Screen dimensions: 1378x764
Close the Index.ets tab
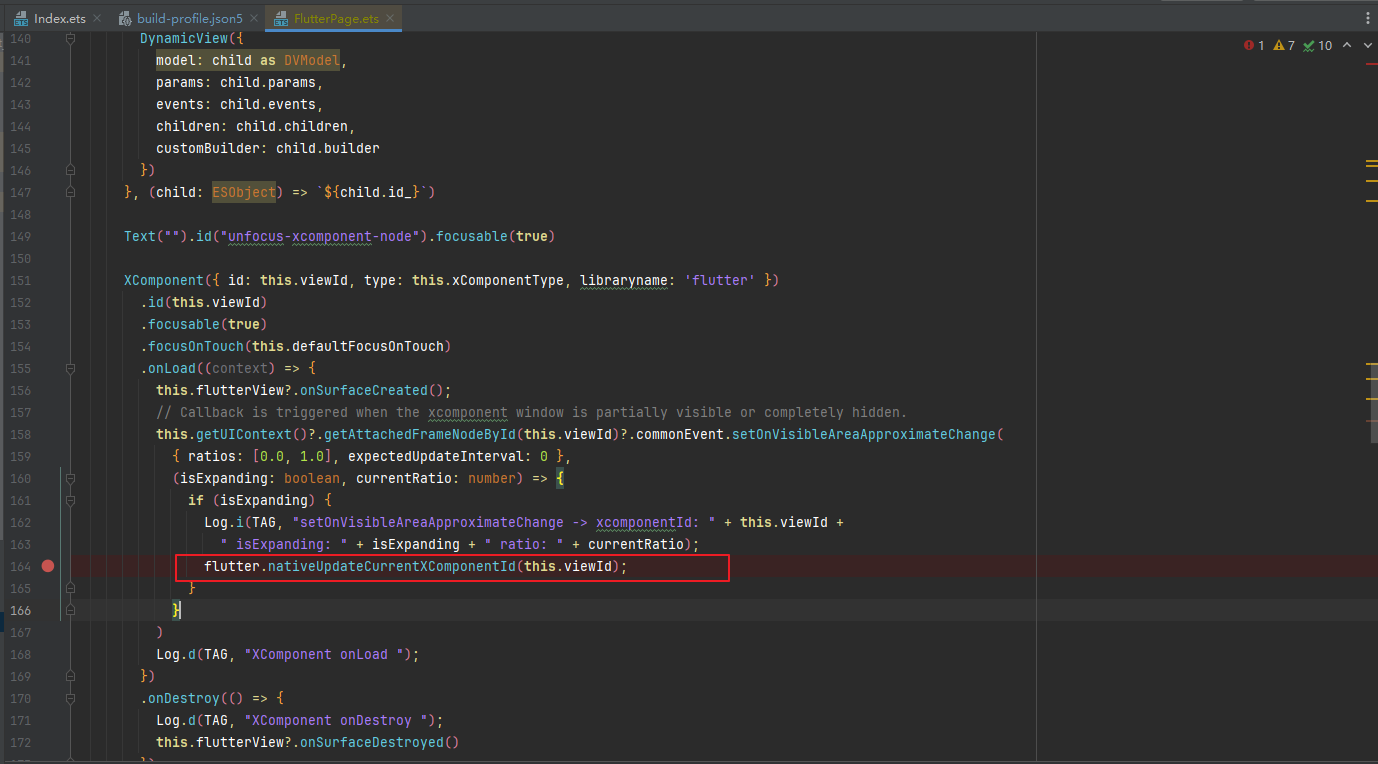pyautogui.click(x=96, y=19)
